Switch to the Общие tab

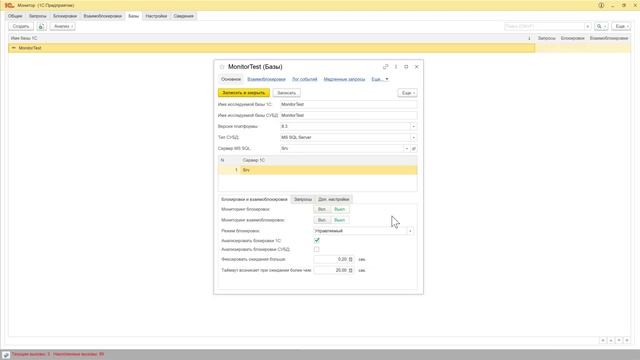[x=15, y=16]
